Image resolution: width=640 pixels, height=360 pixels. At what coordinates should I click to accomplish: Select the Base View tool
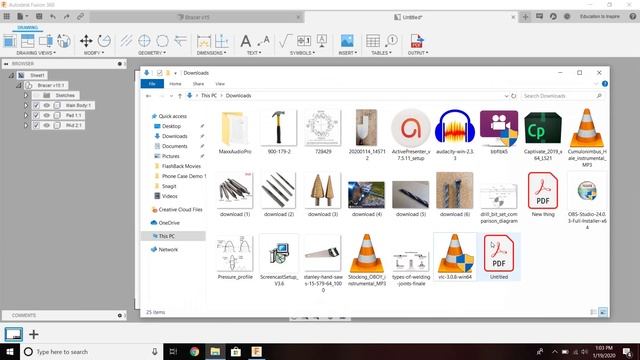(10, 41)
